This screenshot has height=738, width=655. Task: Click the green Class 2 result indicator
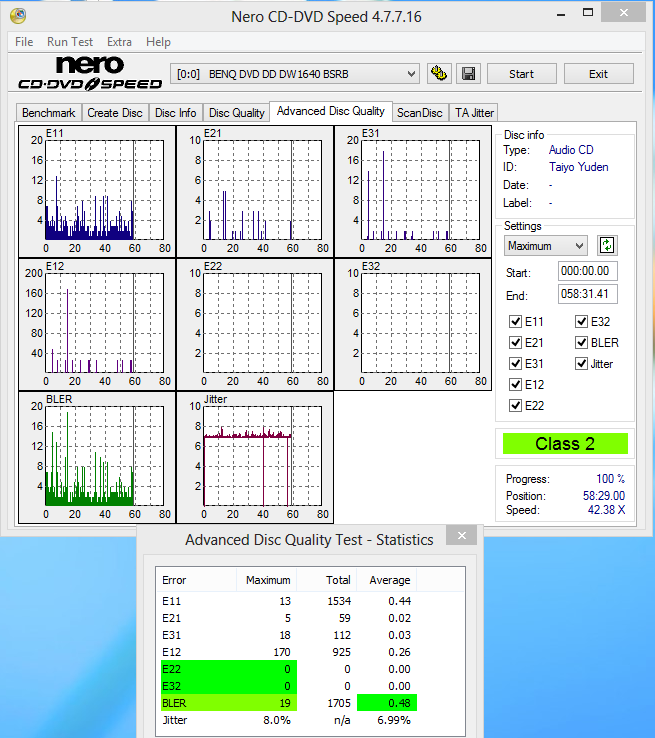tap(565, 444)
